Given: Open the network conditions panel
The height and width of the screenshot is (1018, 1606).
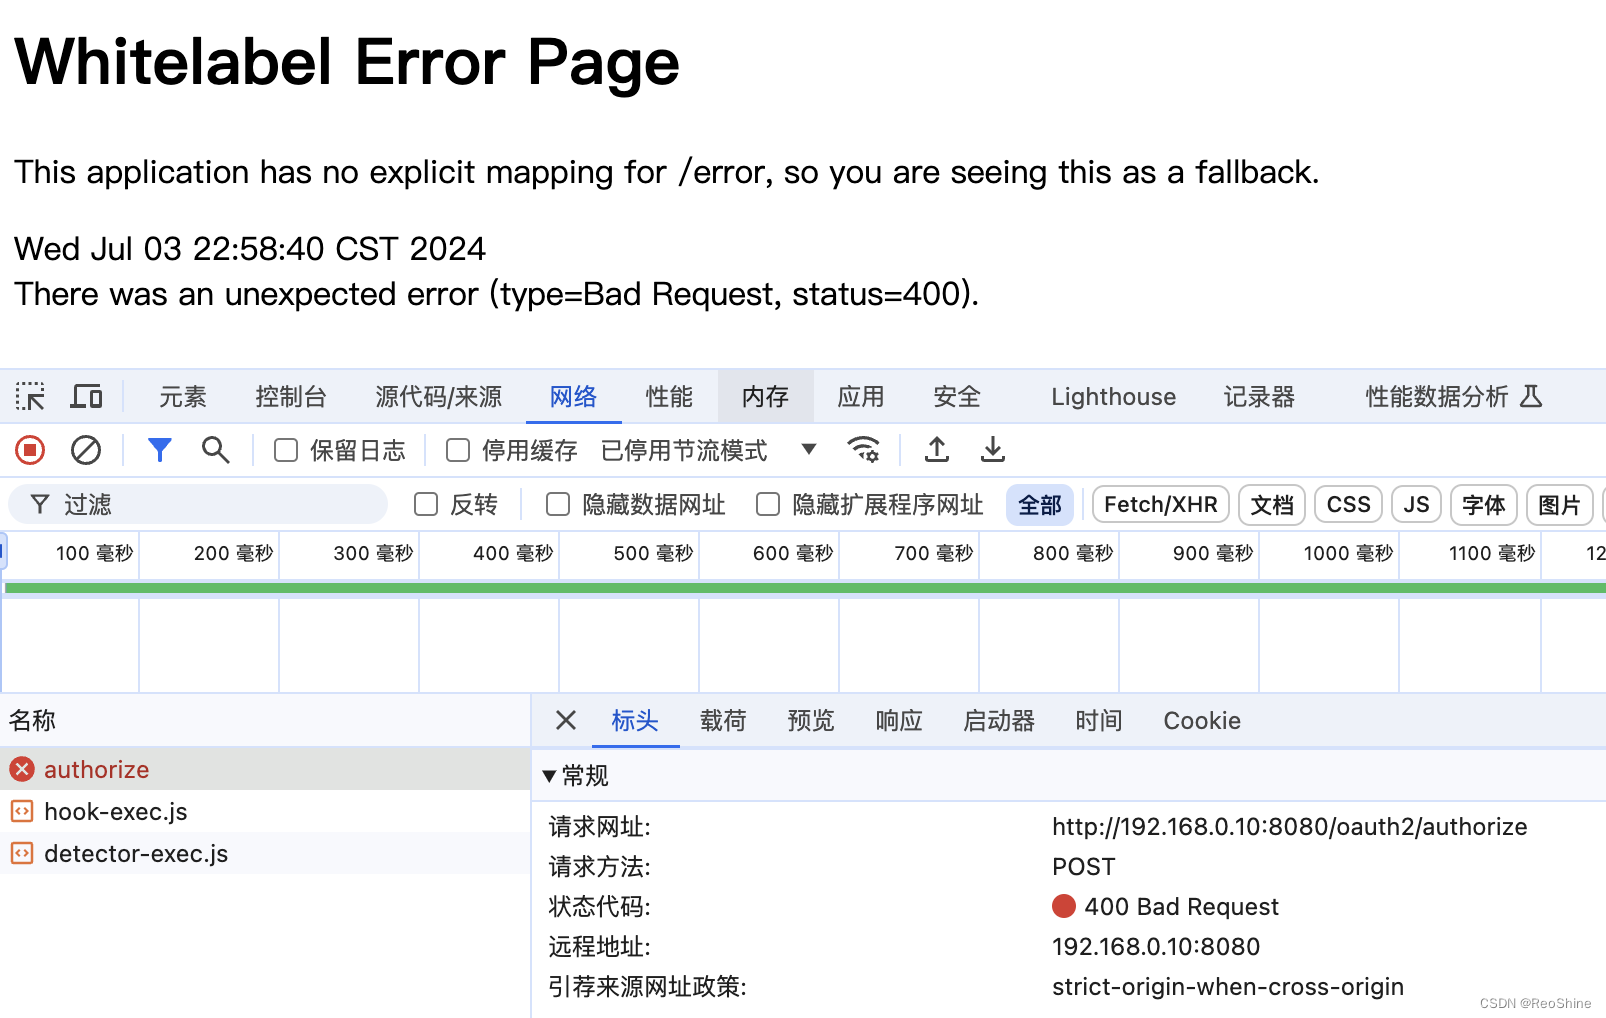Looking at the screenshot, I should pos(864,450).
